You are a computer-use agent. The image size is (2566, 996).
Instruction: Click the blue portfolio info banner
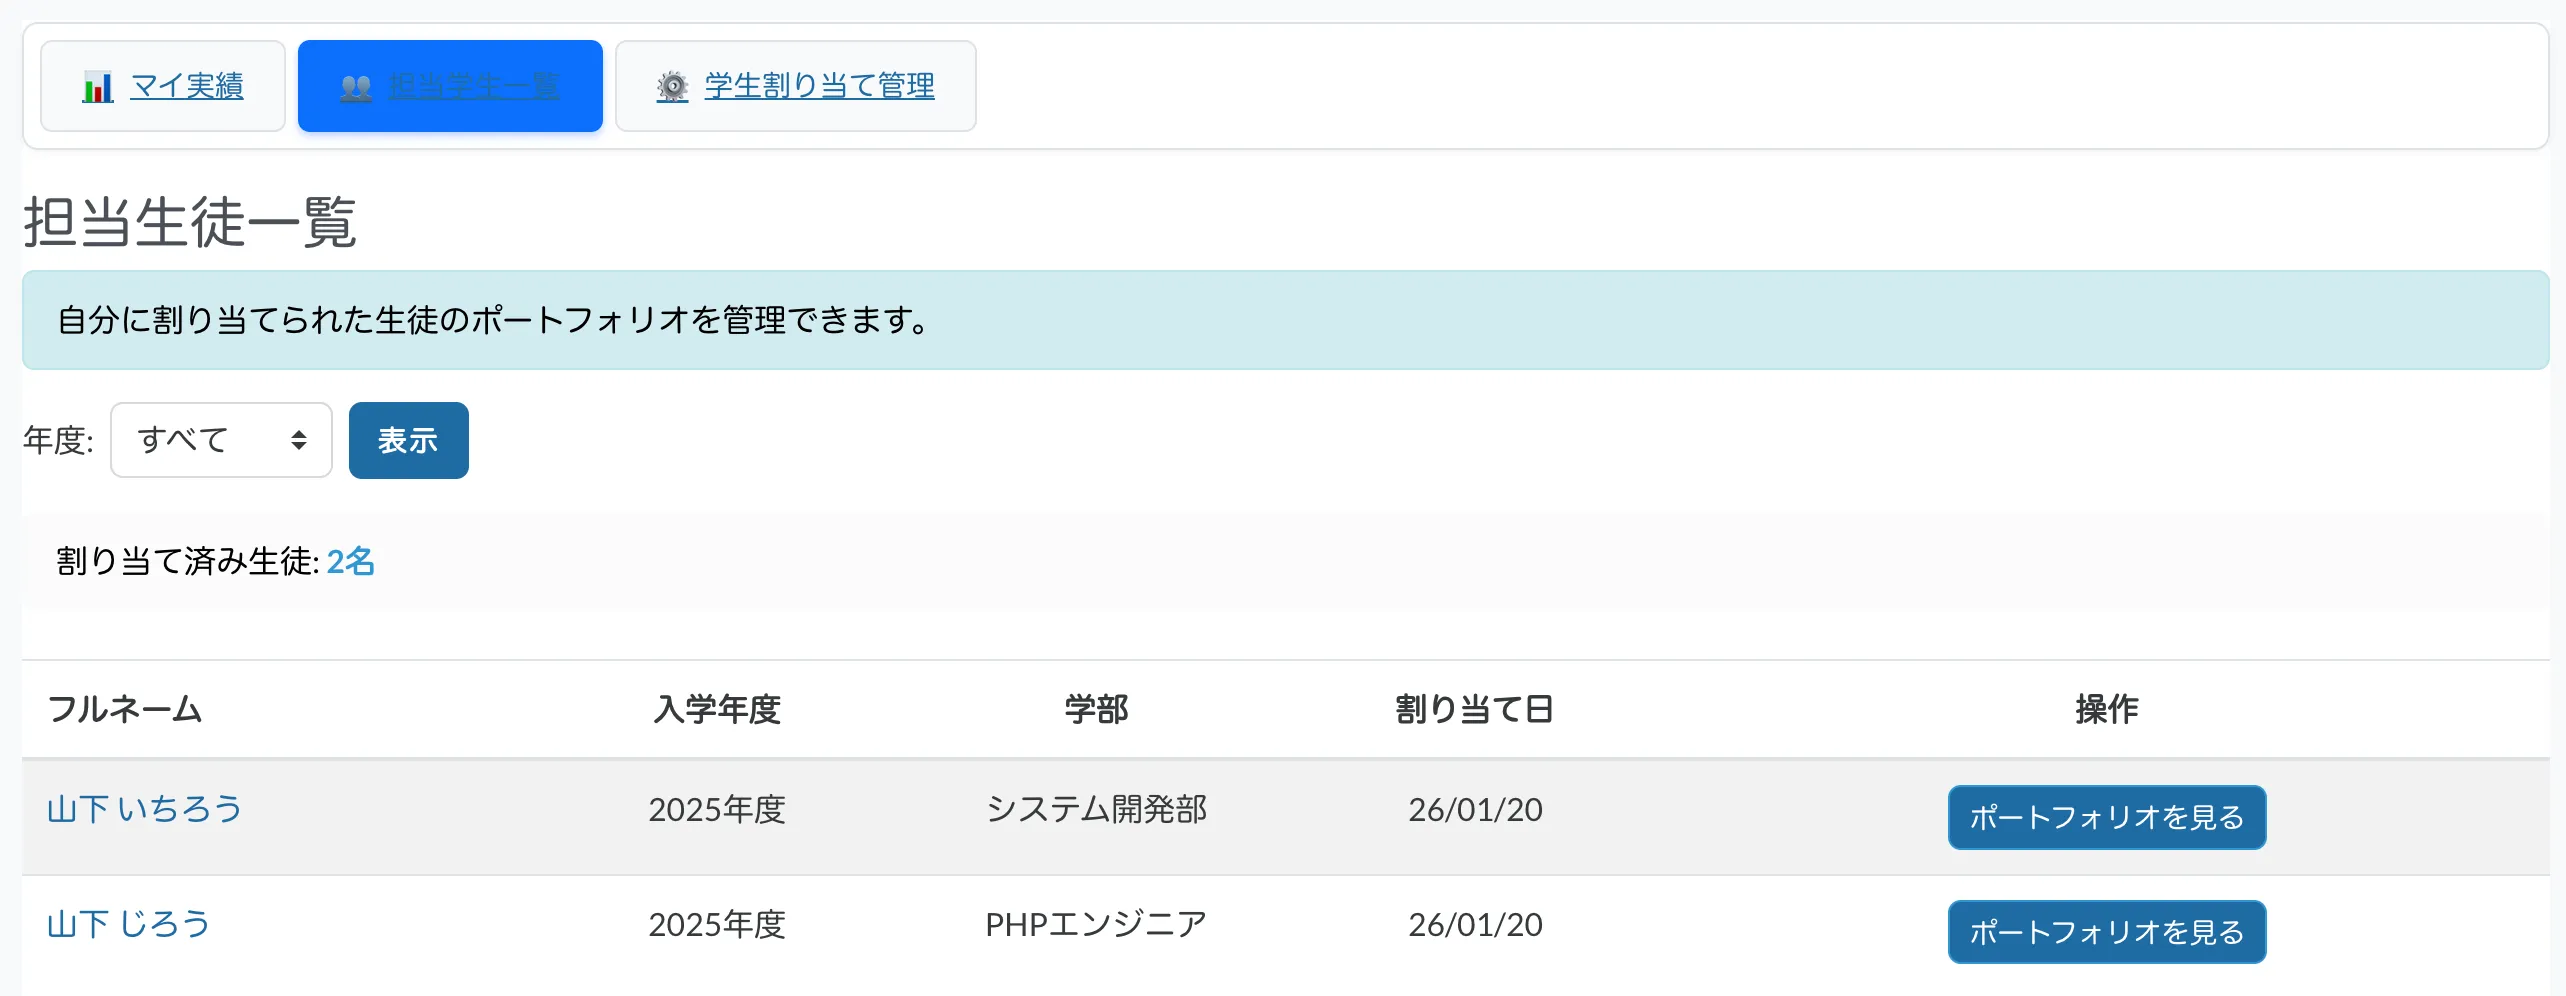pos(1284,320)
